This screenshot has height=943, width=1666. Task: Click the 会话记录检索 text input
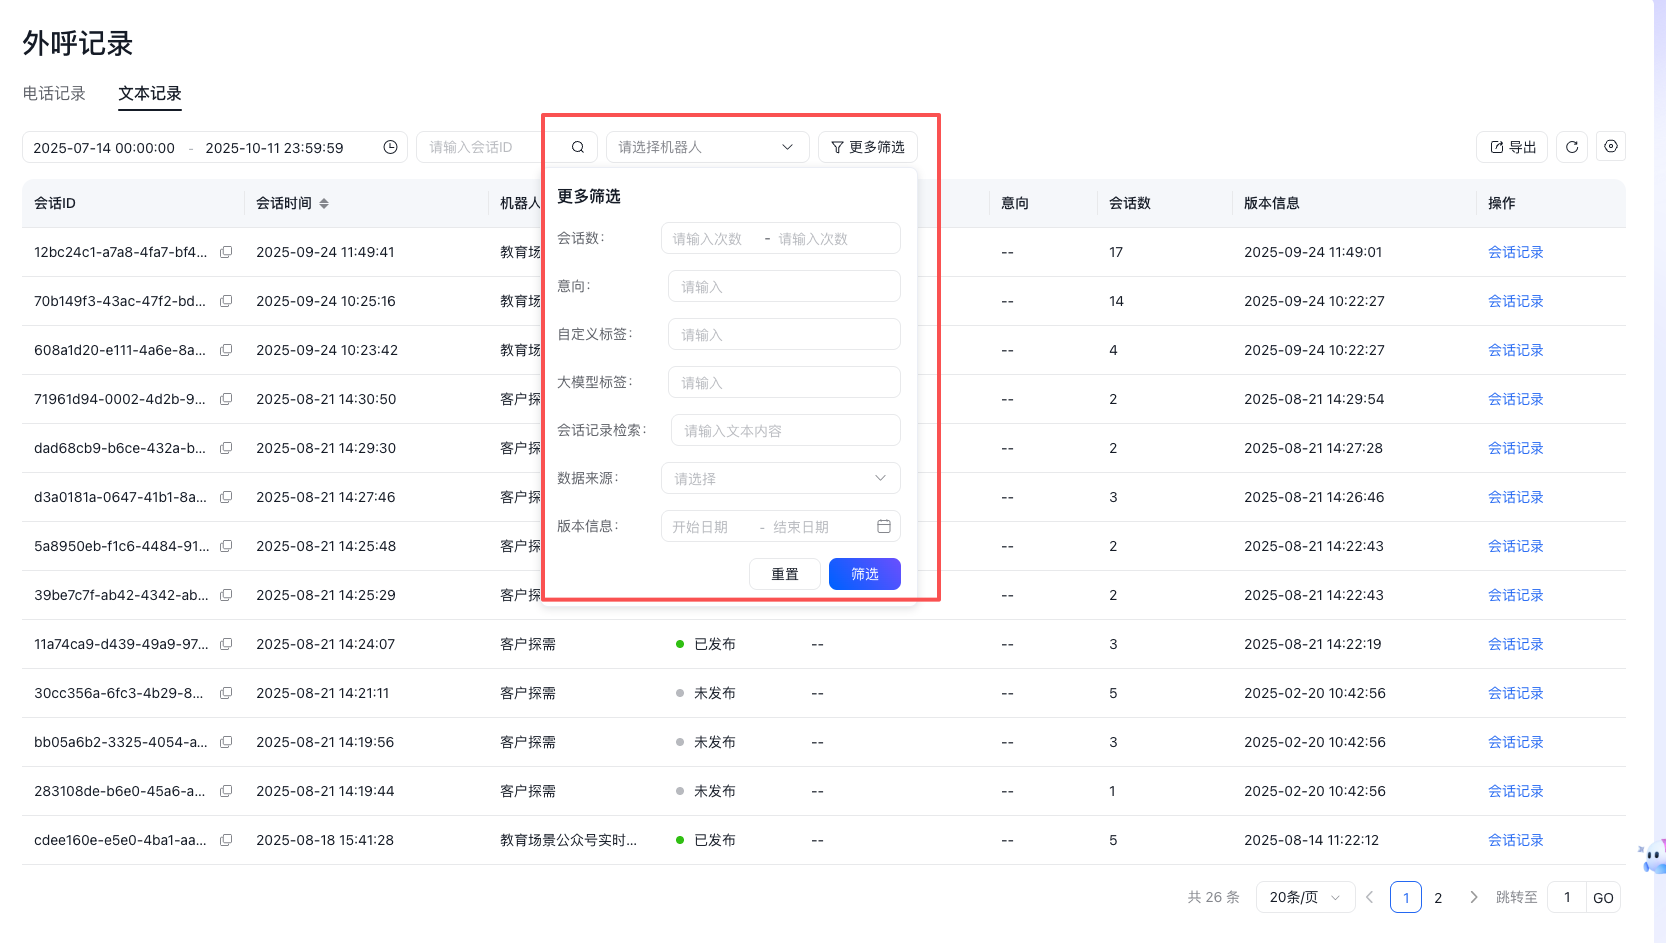[x=785, y=430]
